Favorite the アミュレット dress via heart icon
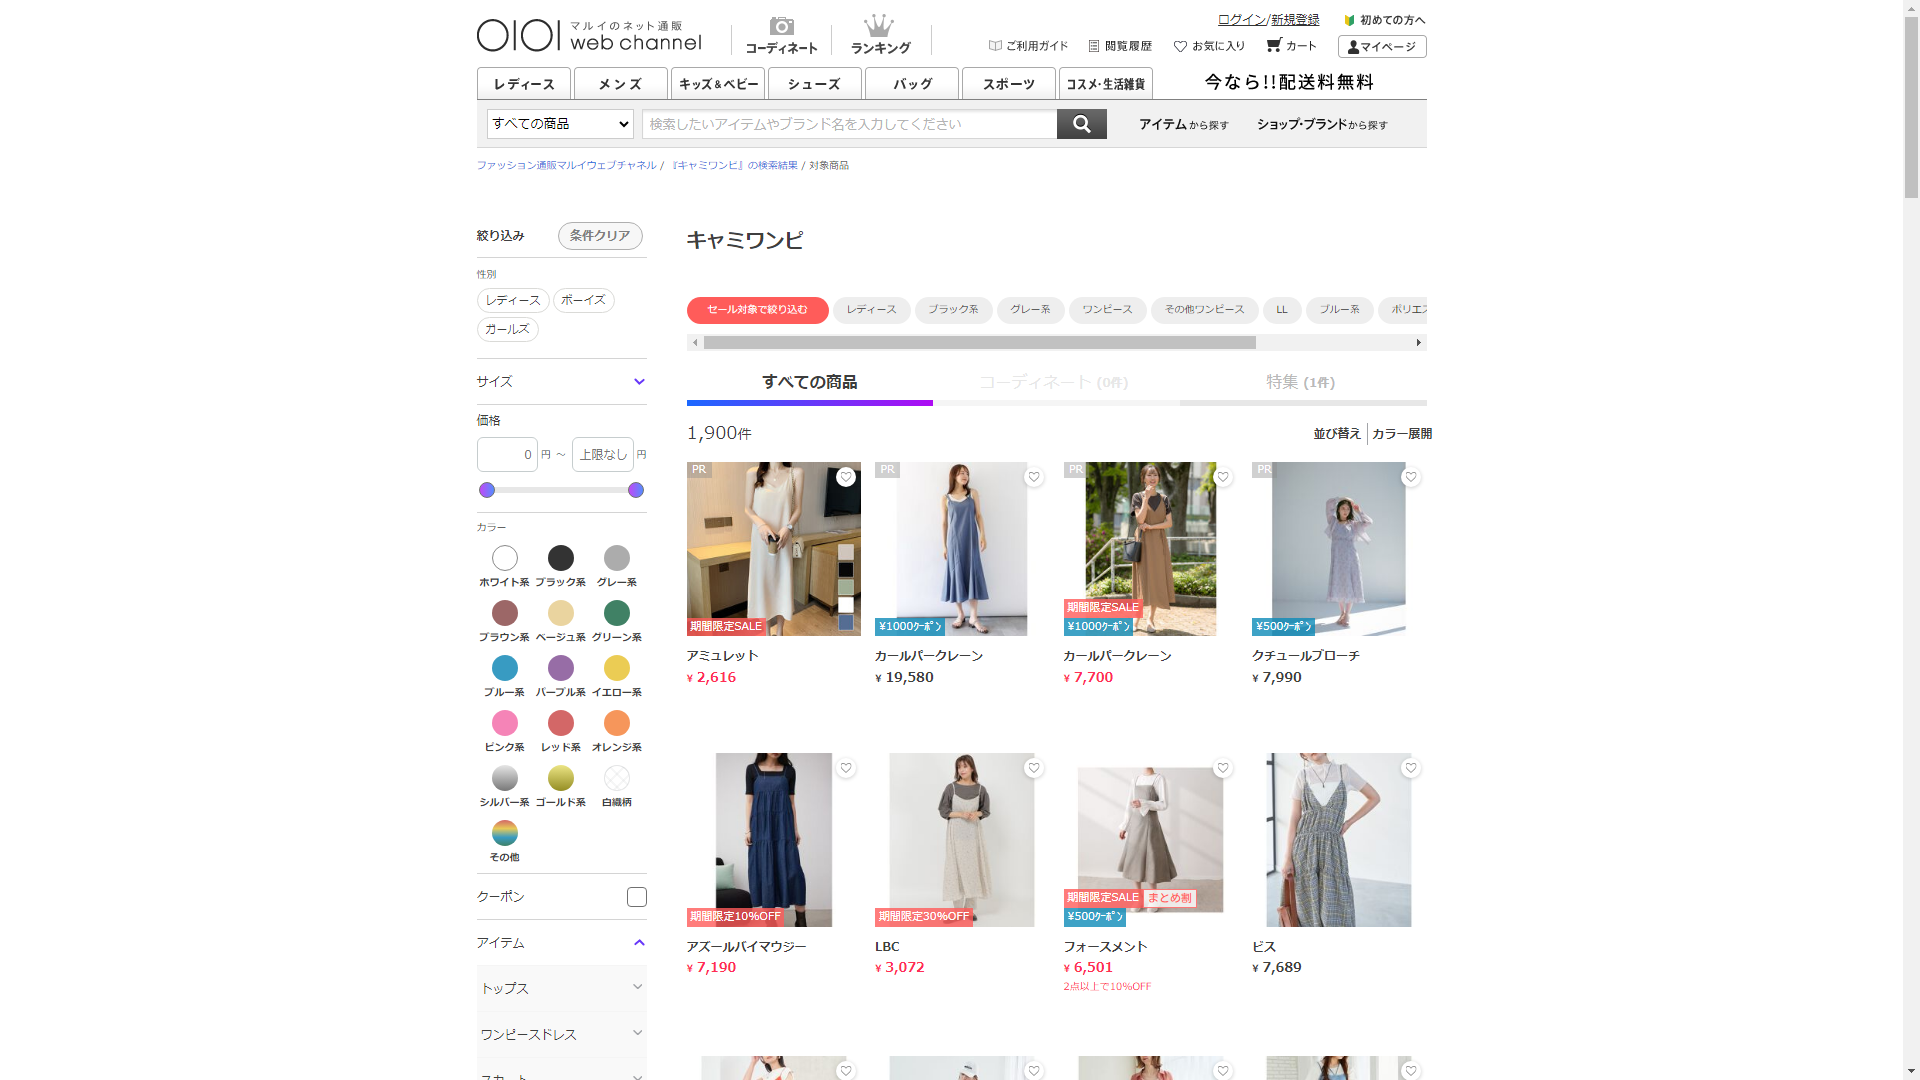The height and width of the screenshot is (1080, 1920). pyautogui.click(x=846, y=477)
